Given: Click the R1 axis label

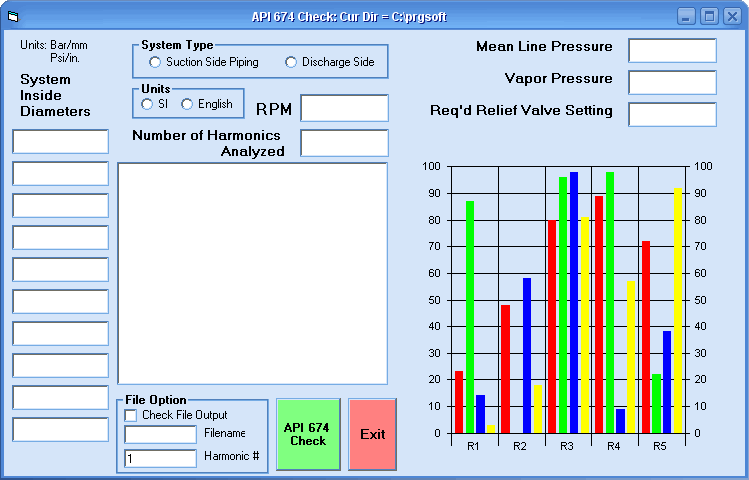Looking at the screenshot, I should (x=473, y=446).
